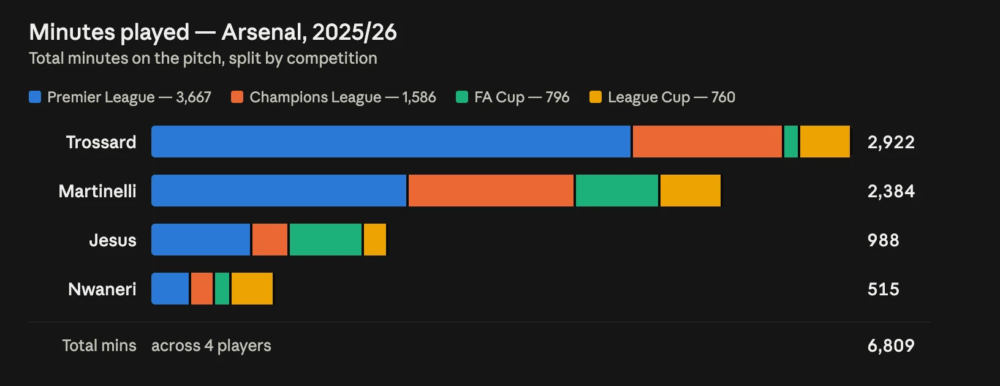Select Jesus's green FA Cup bar segment
This screenshot has width=1000, height=386.
[x=326, y=240]
